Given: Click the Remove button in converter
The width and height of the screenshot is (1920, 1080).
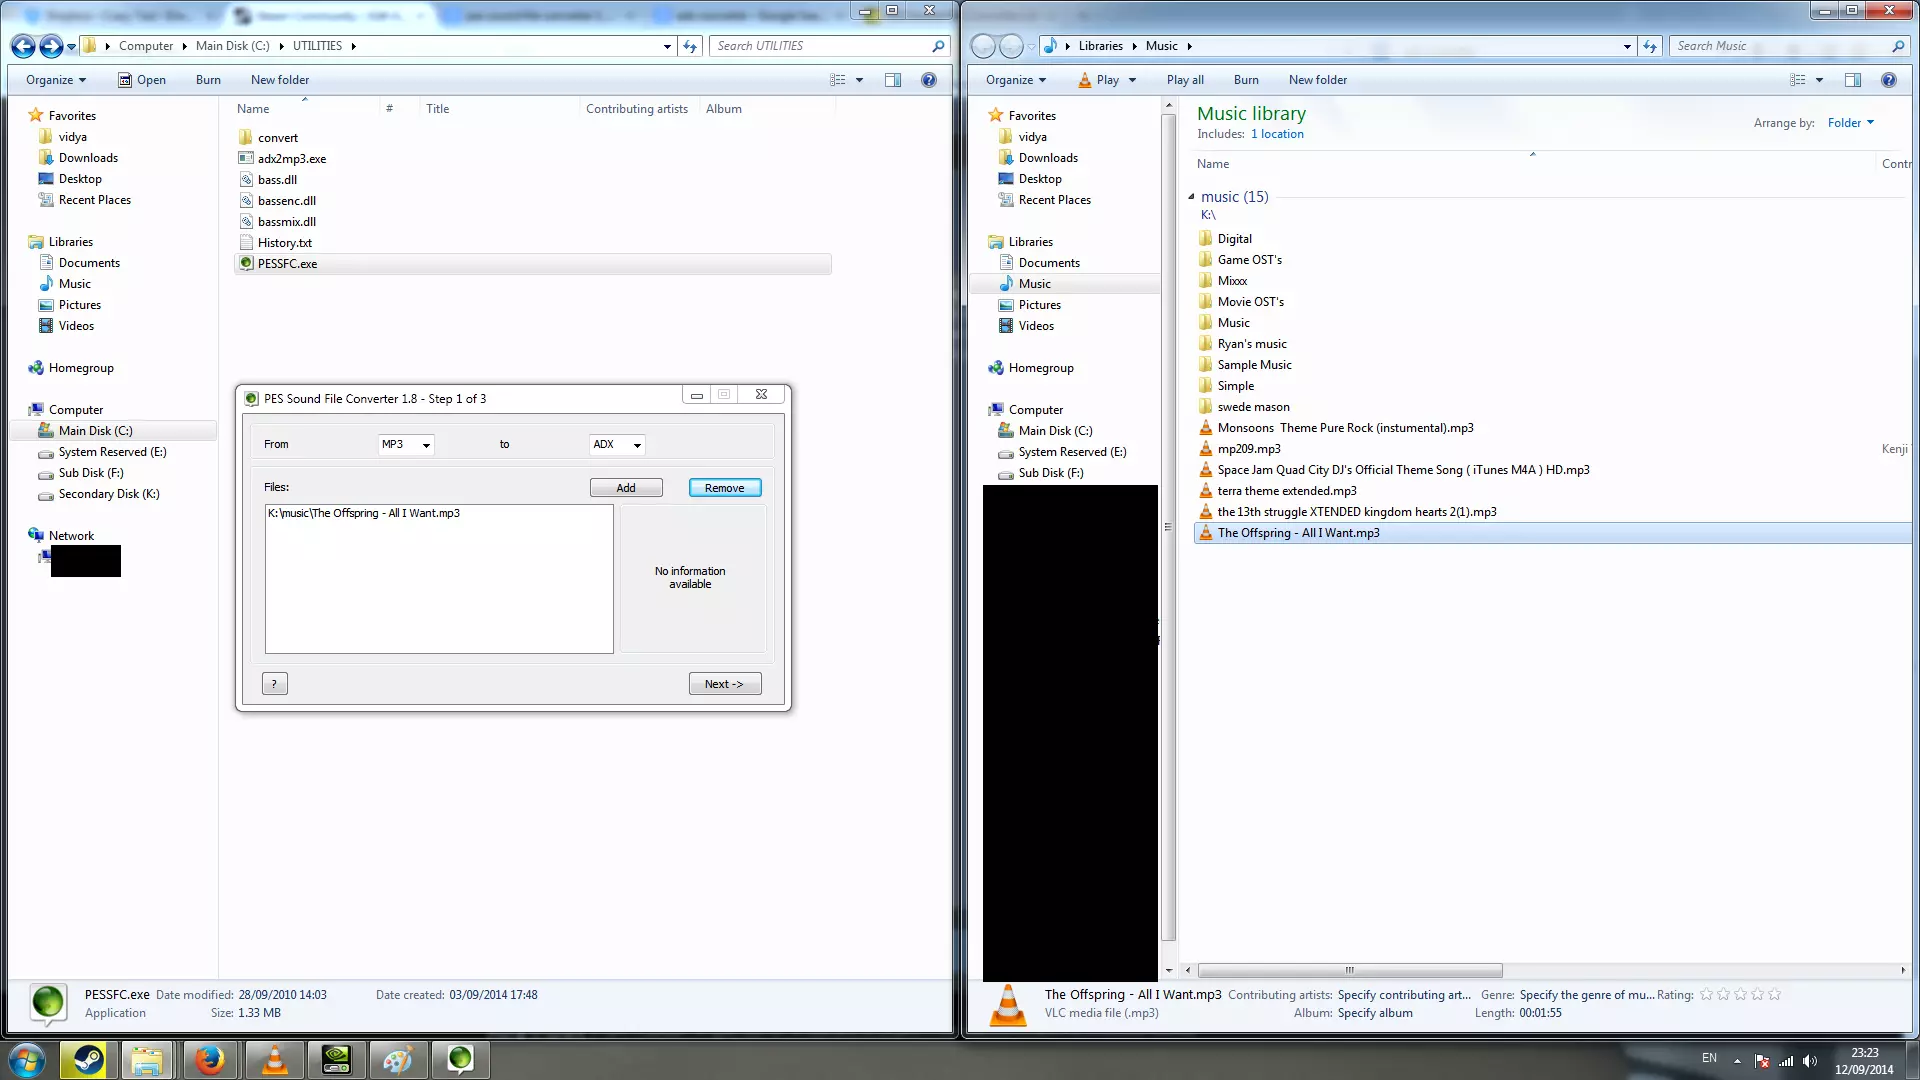Looking at the screenshot, I should [724, 488].
